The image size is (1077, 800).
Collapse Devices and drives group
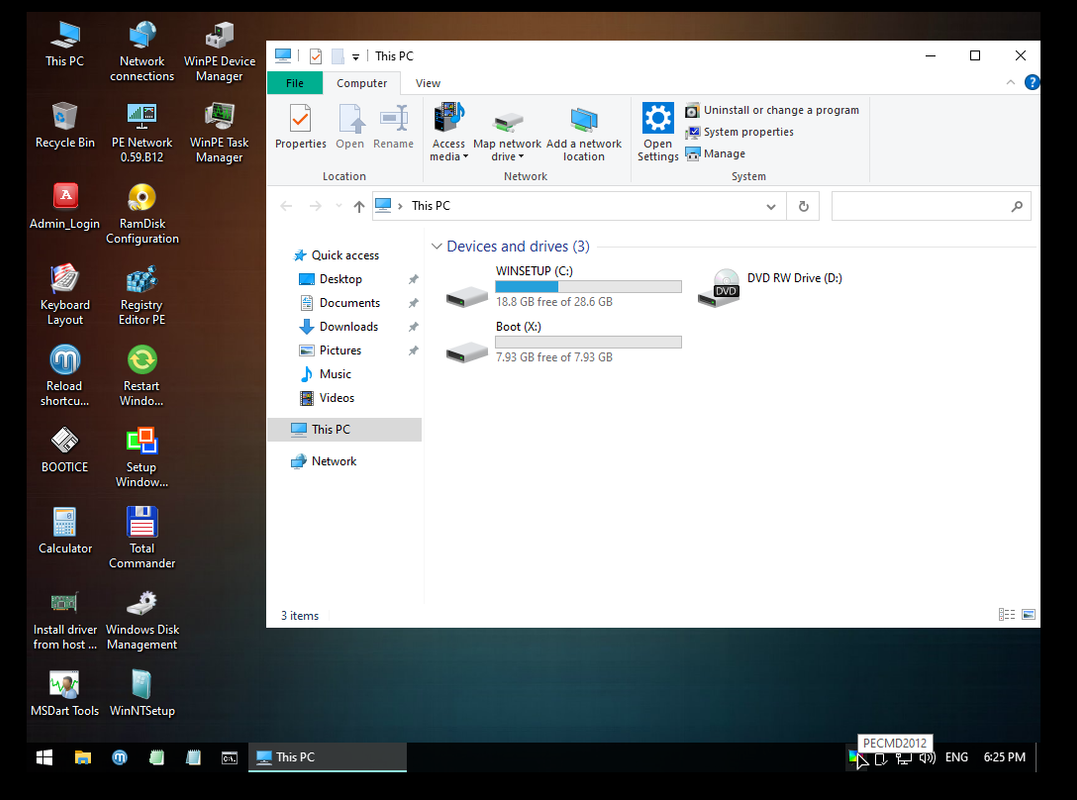tap(436, 247)
